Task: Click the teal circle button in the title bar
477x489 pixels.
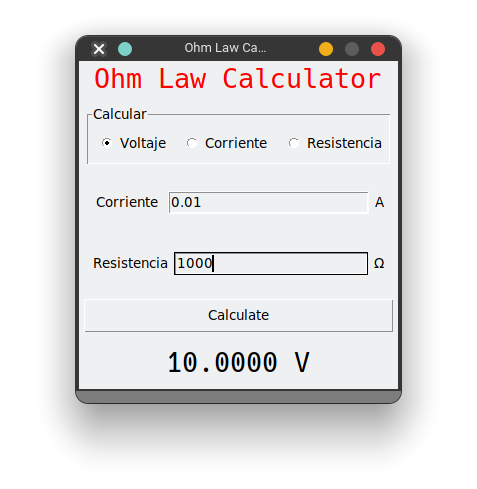Action: [x=125, y=49]
